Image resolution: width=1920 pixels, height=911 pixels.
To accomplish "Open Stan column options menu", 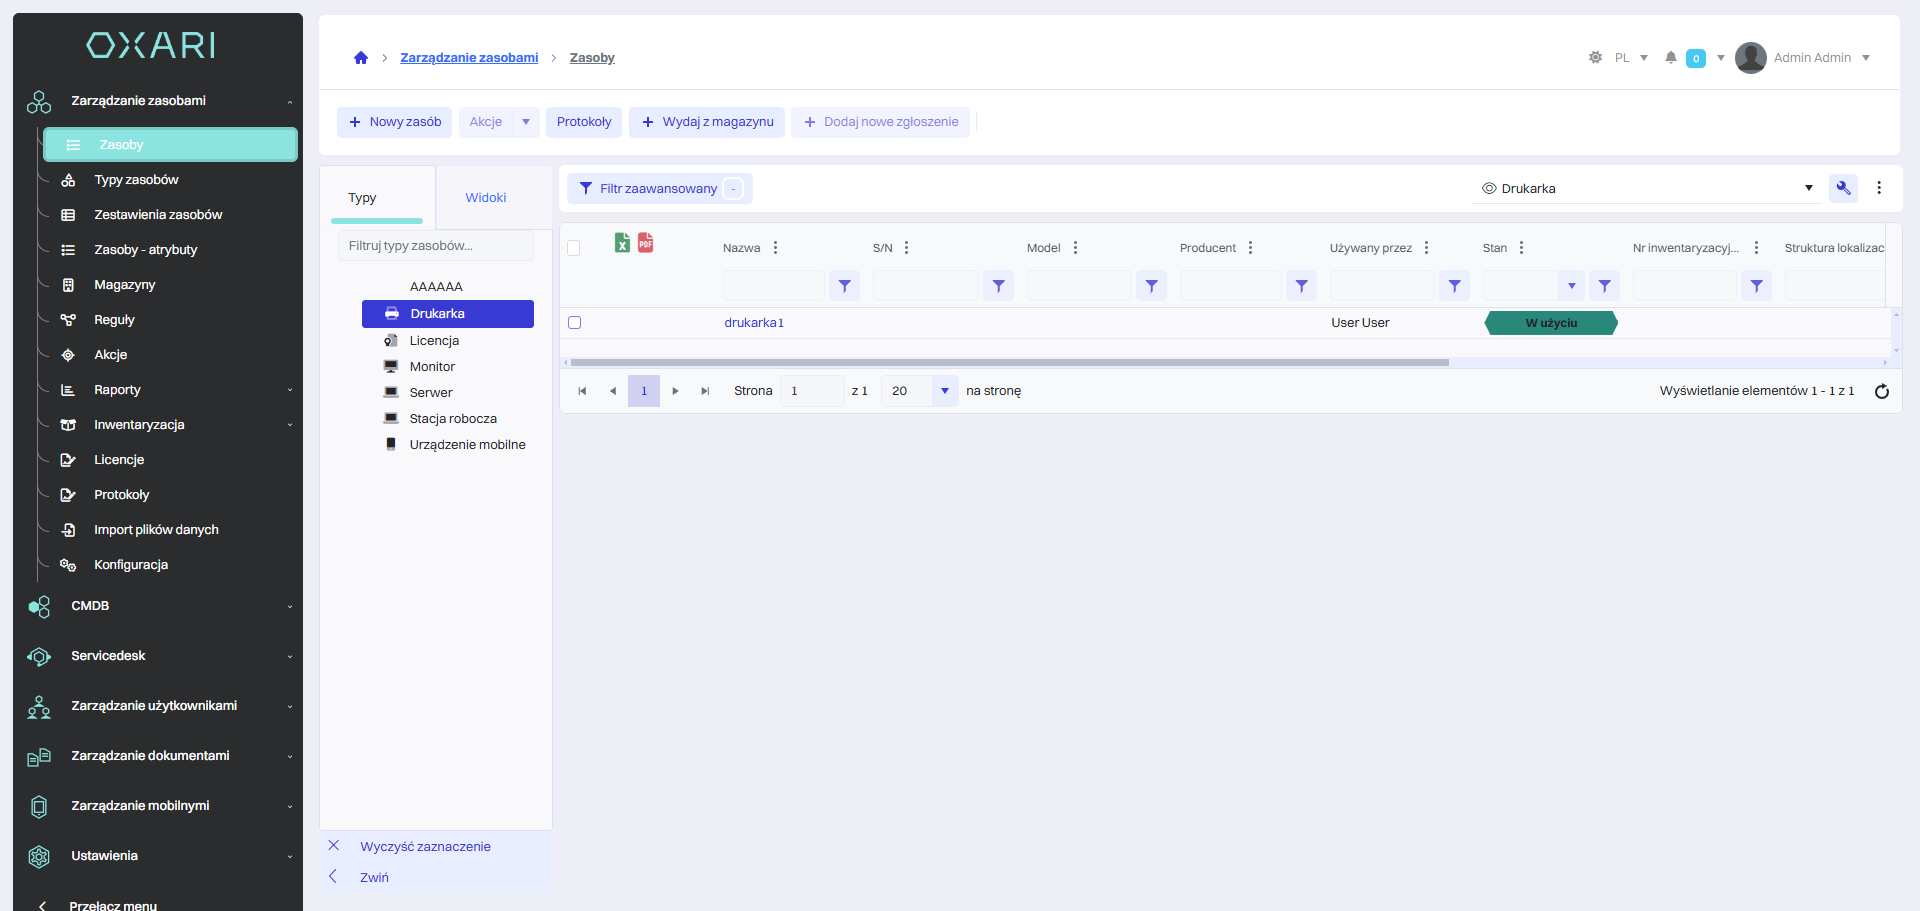I will point(1521,248).
